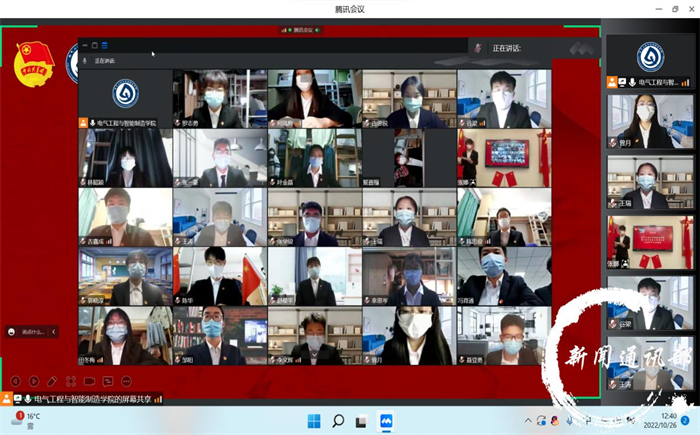
Task: Select the 宫梁 thumbnail in right sidebar
Action: coord(650,303)
